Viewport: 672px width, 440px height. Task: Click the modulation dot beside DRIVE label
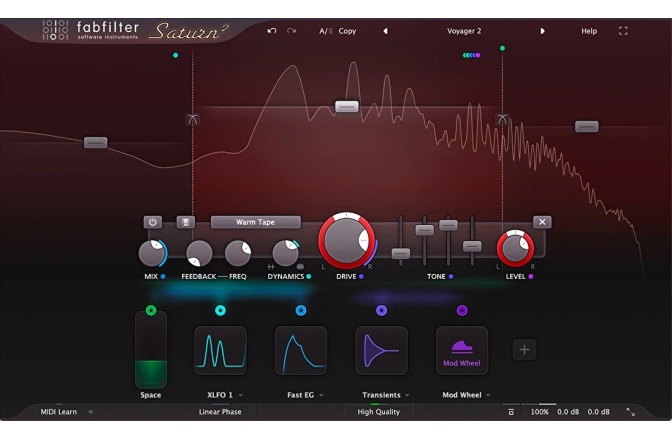[x=361, y=276]
